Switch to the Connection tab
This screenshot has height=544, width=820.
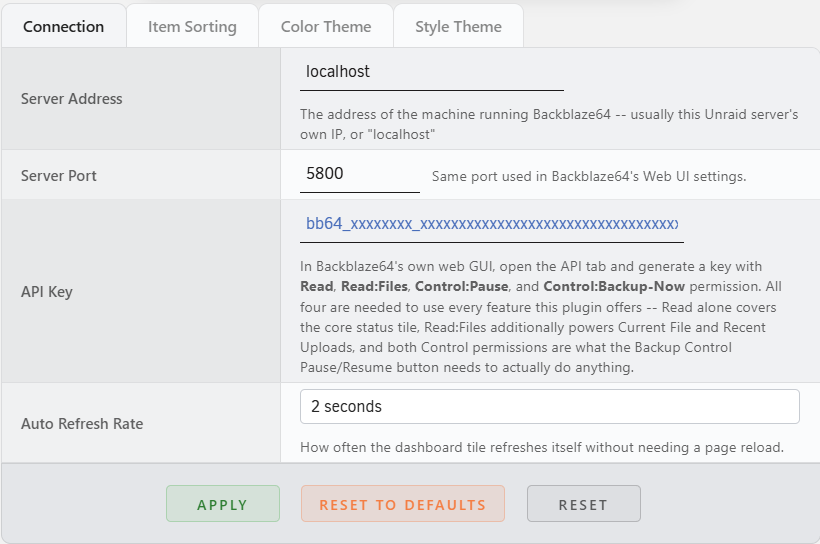pos(63,26)
